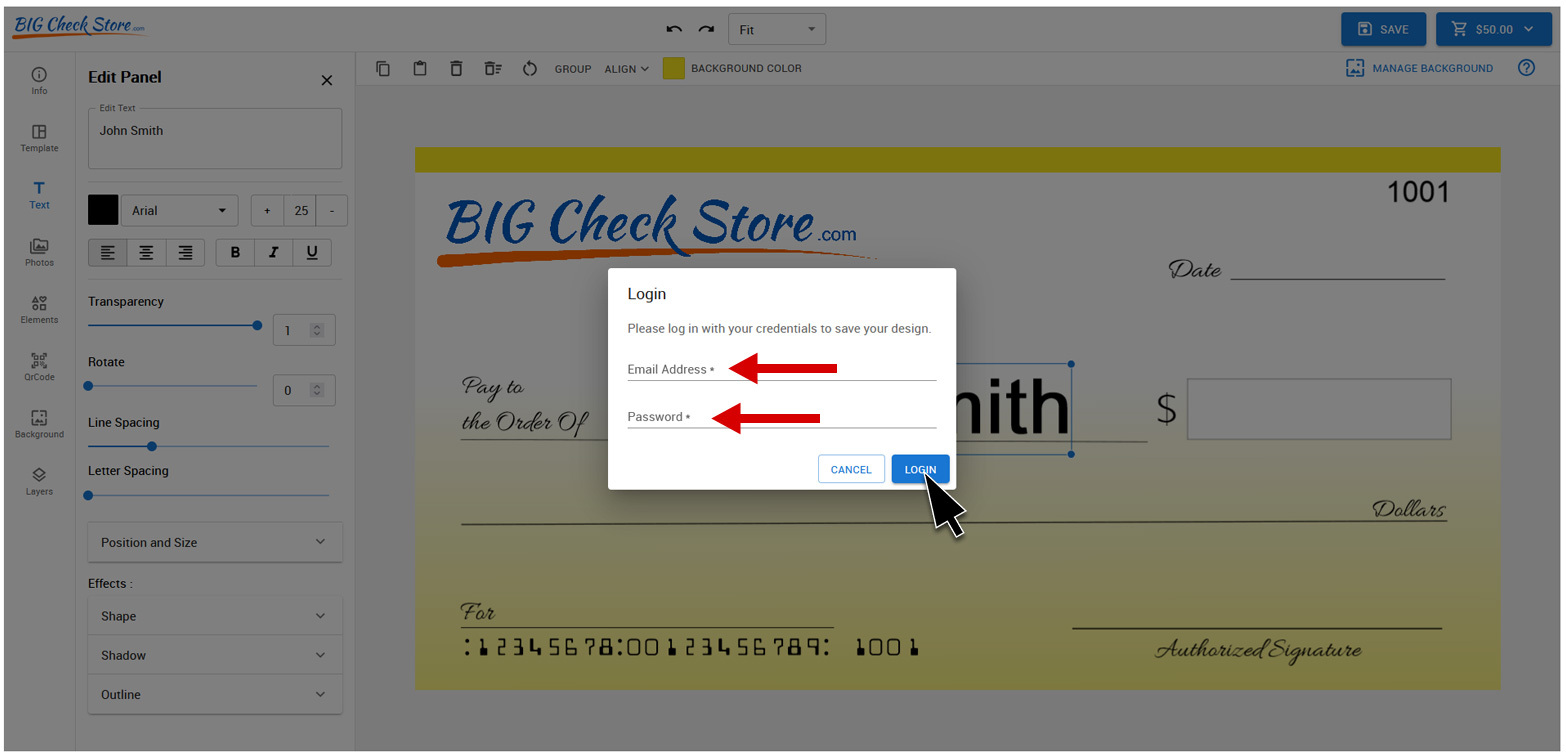Click the font size 25 field
Viewport: 1566px width, 756px height.
[299, 211]
